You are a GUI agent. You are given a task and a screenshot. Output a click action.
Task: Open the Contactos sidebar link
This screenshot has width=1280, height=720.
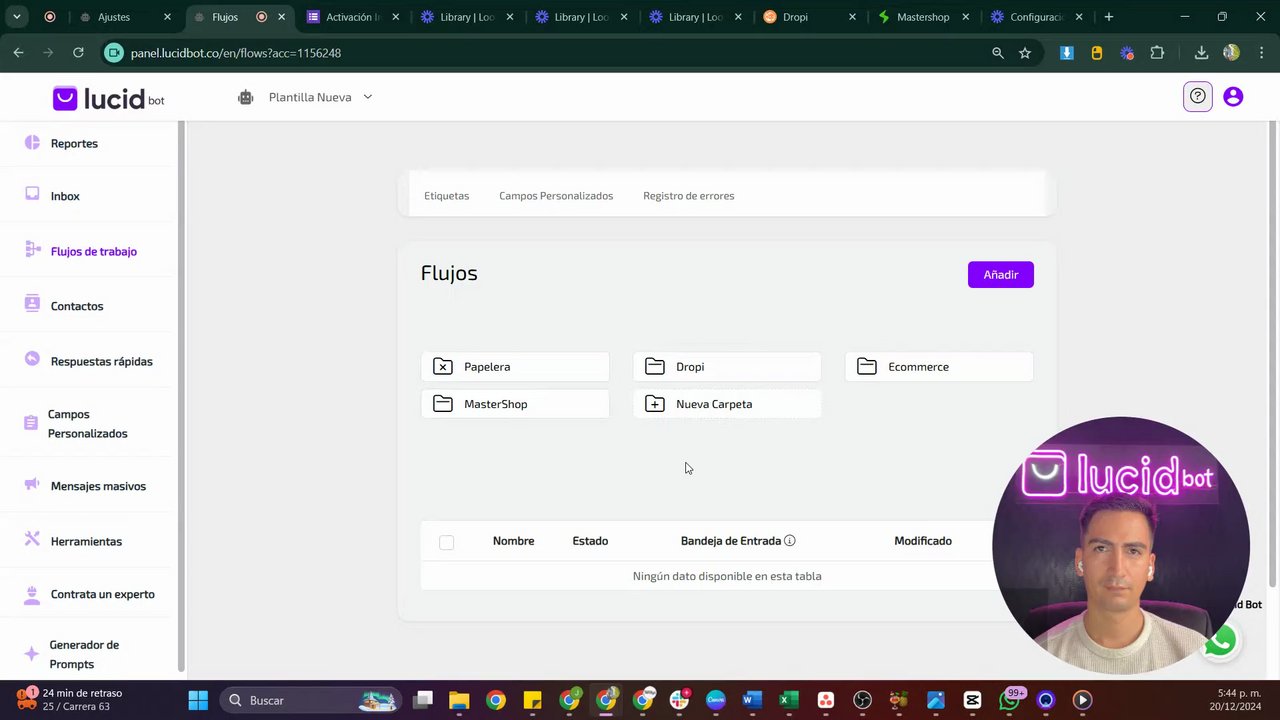[77, 306]
